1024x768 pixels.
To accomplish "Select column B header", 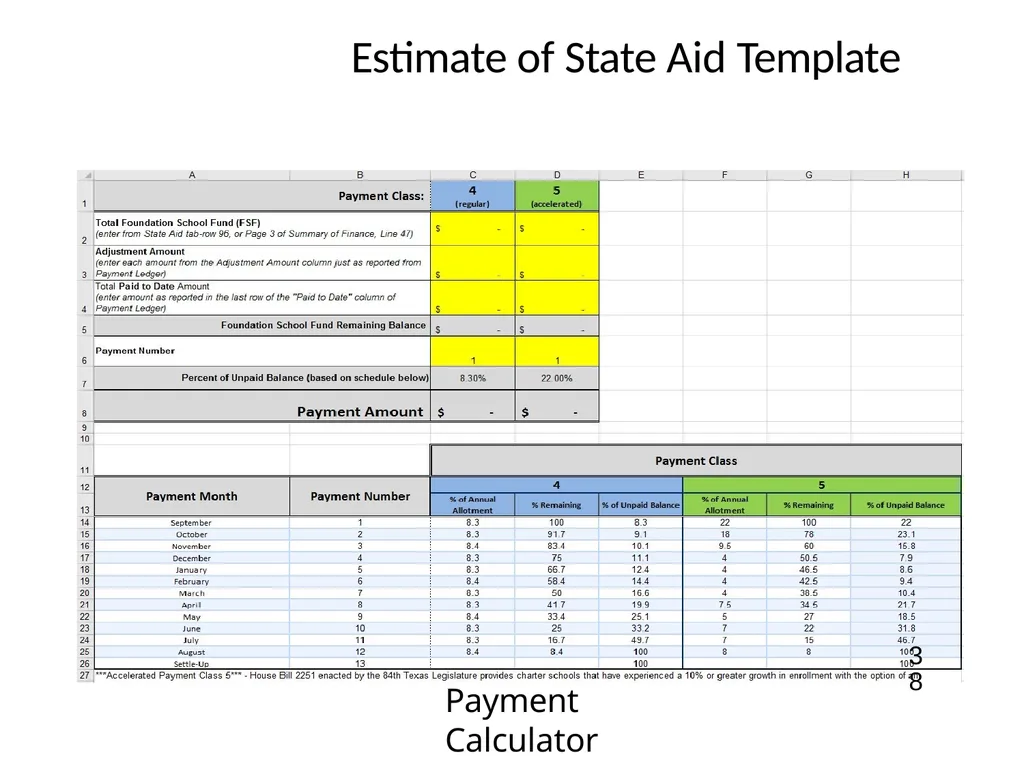I will click(x=360, y=175).
